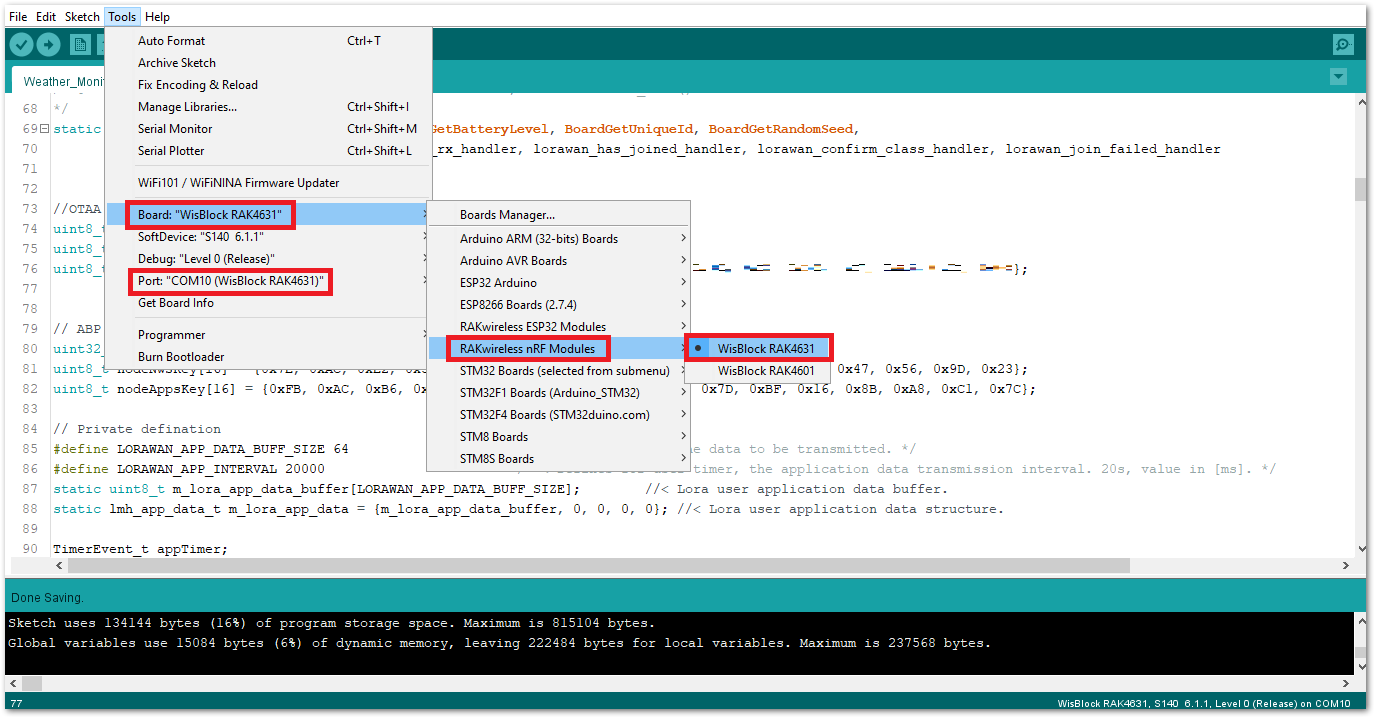This screenshot has height=718, width=1375.
Task: Click the Upload arrow toolbar icon
Action: (48, 44)
